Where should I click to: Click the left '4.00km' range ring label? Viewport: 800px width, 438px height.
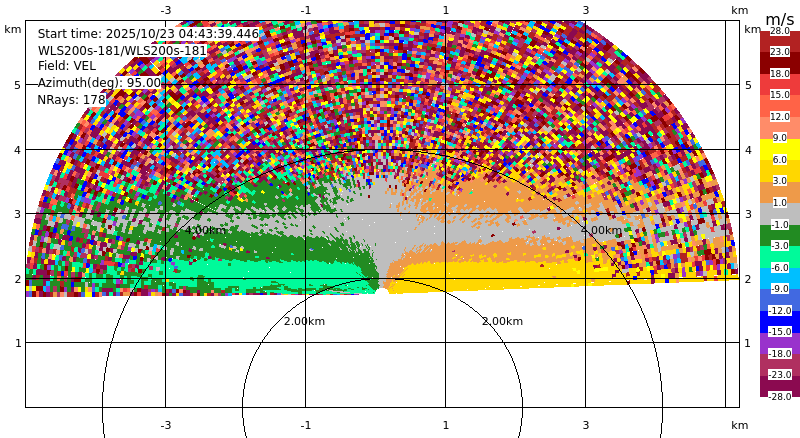pos(205,230)
